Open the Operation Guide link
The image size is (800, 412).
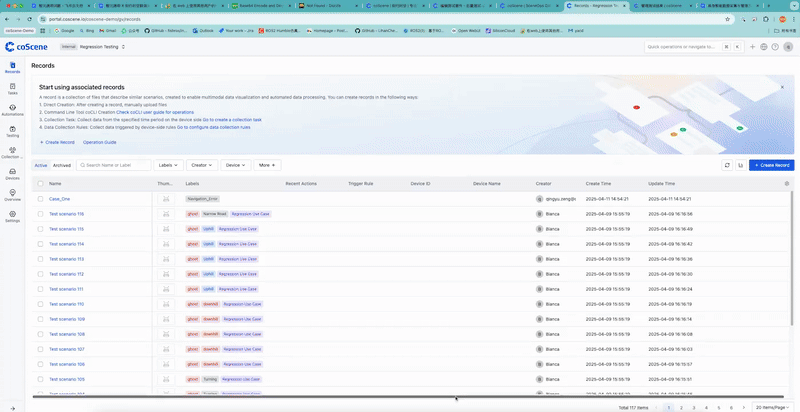point(99,142)
